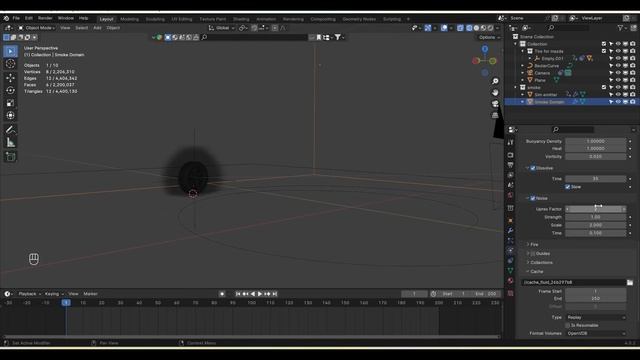Open the timeline Keying menu
Screen dimensions: 640x360
coord(53,294)
